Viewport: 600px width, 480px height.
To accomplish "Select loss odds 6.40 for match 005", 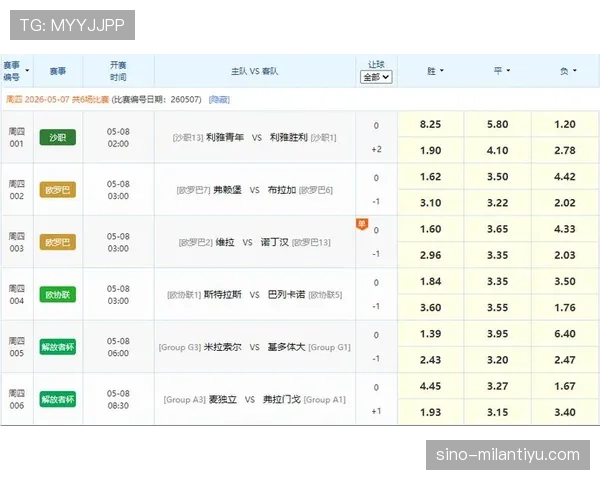I will click(565, 334).
